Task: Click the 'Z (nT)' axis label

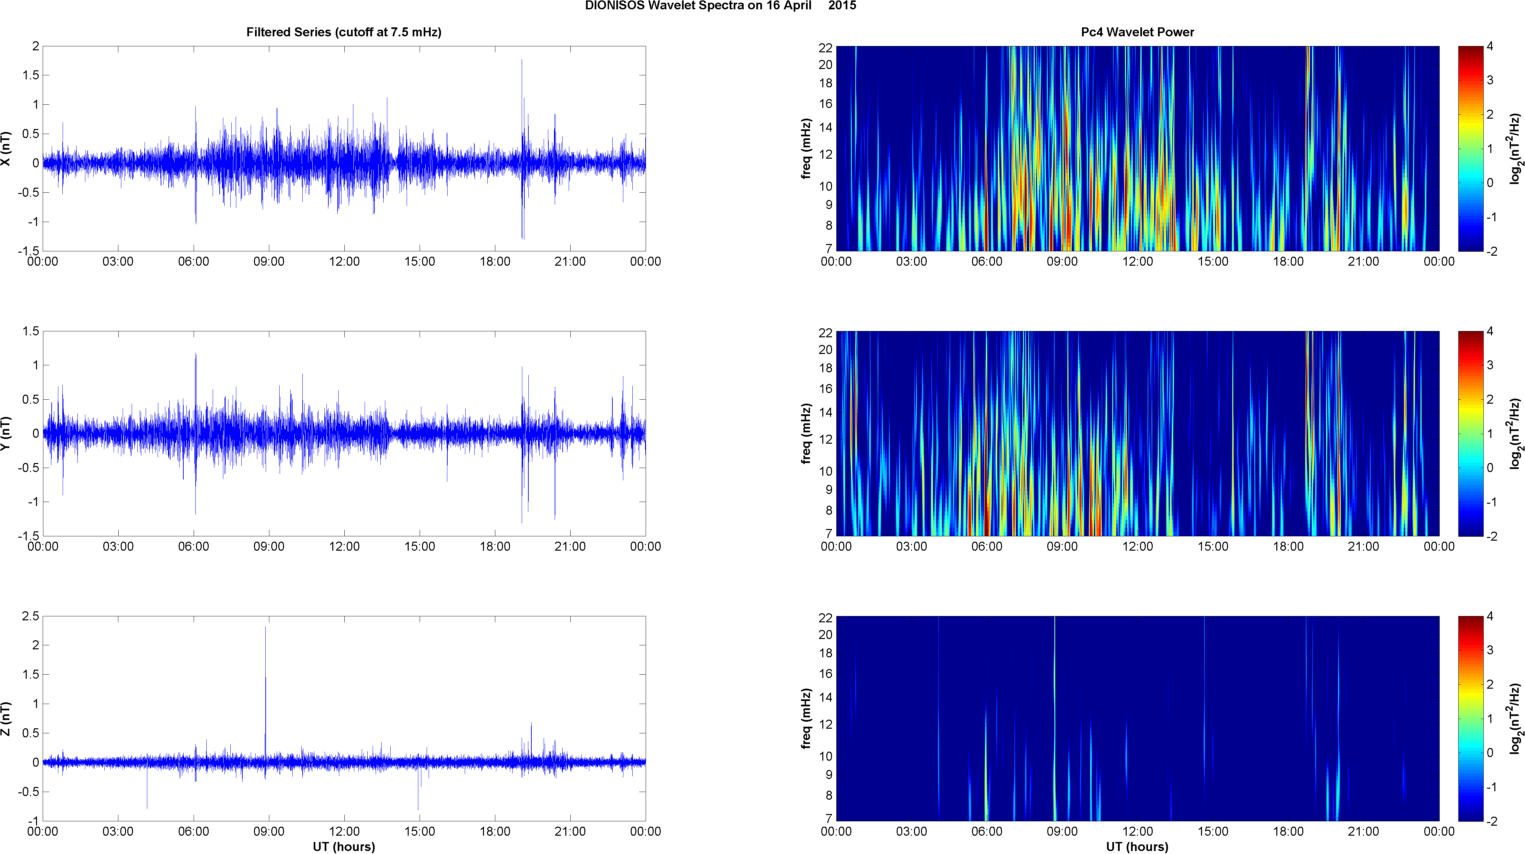Action: click(x=7, y=719)
